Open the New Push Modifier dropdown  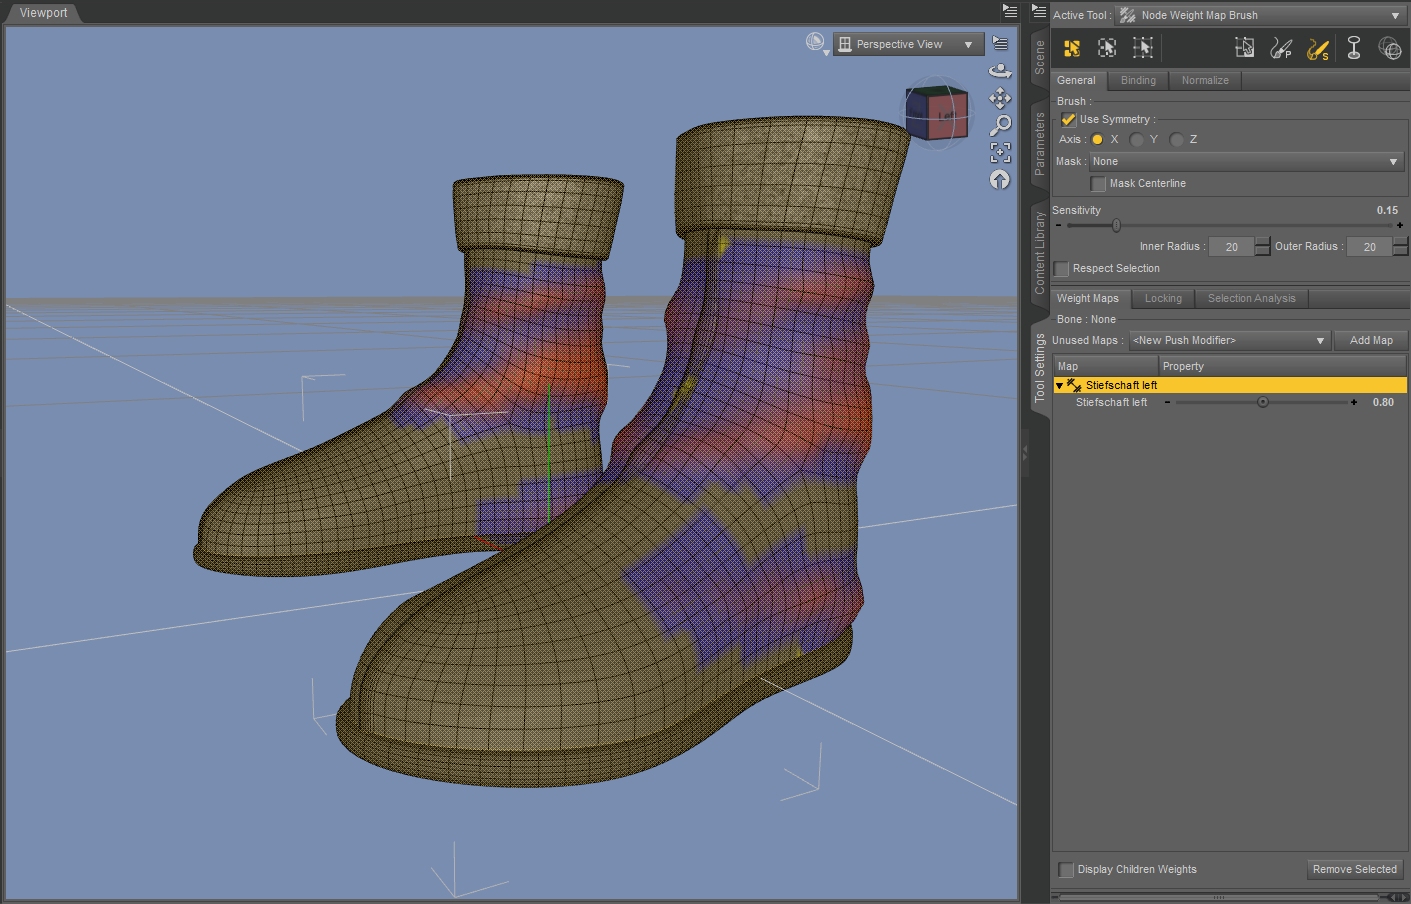1229,341
